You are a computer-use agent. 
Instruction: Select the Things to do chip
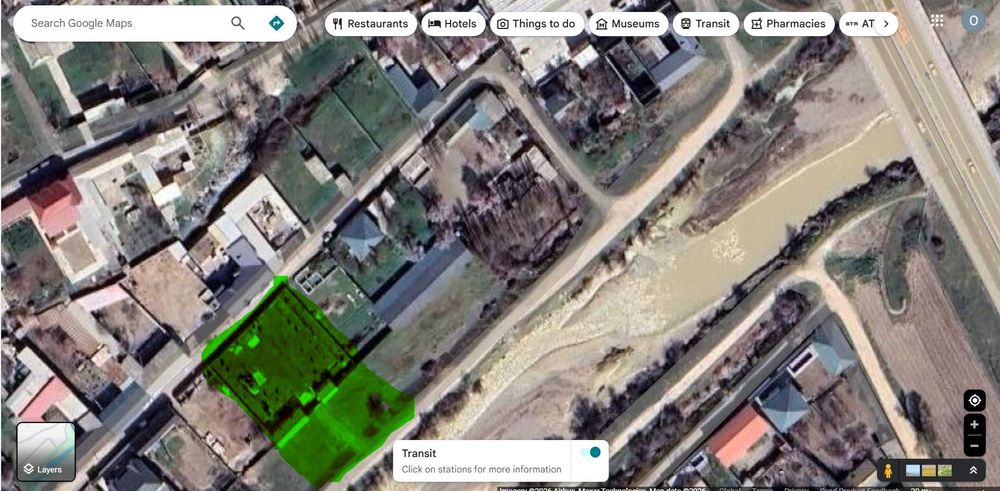(x=536, y=24)
